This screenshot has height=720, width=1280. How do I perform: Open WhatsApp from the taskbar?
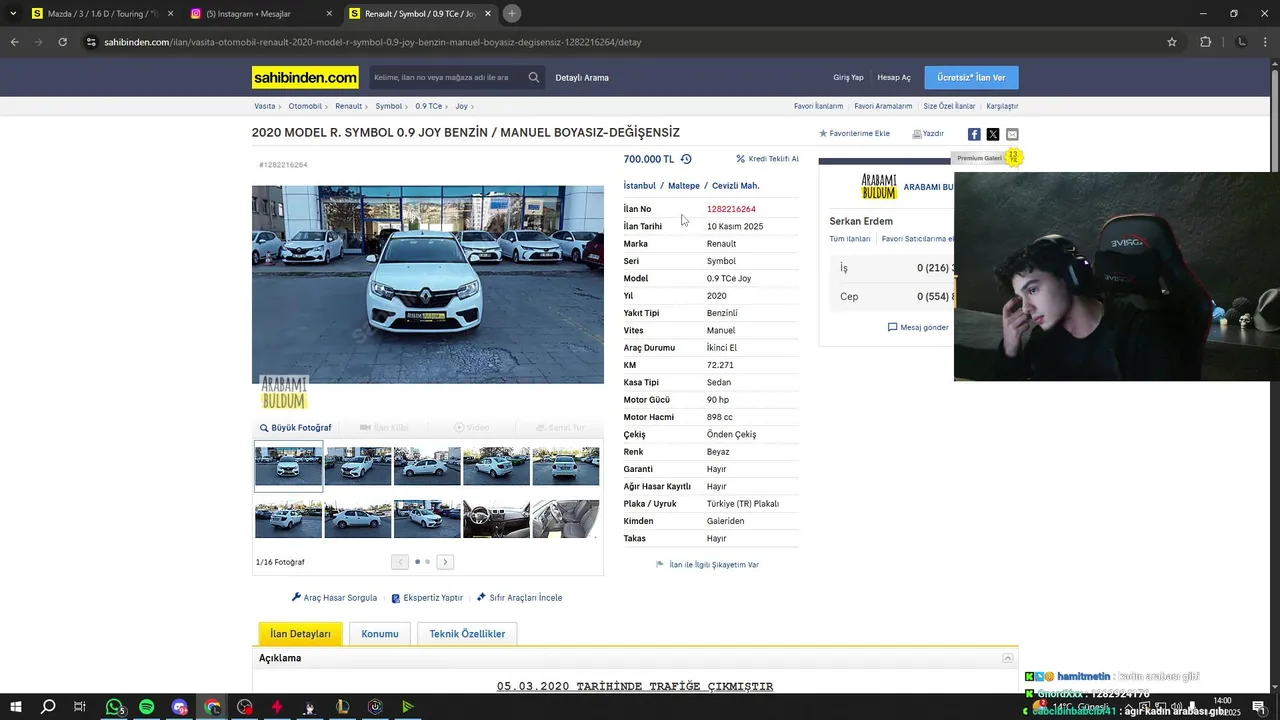pyautogui.click(x=114, y=707)
